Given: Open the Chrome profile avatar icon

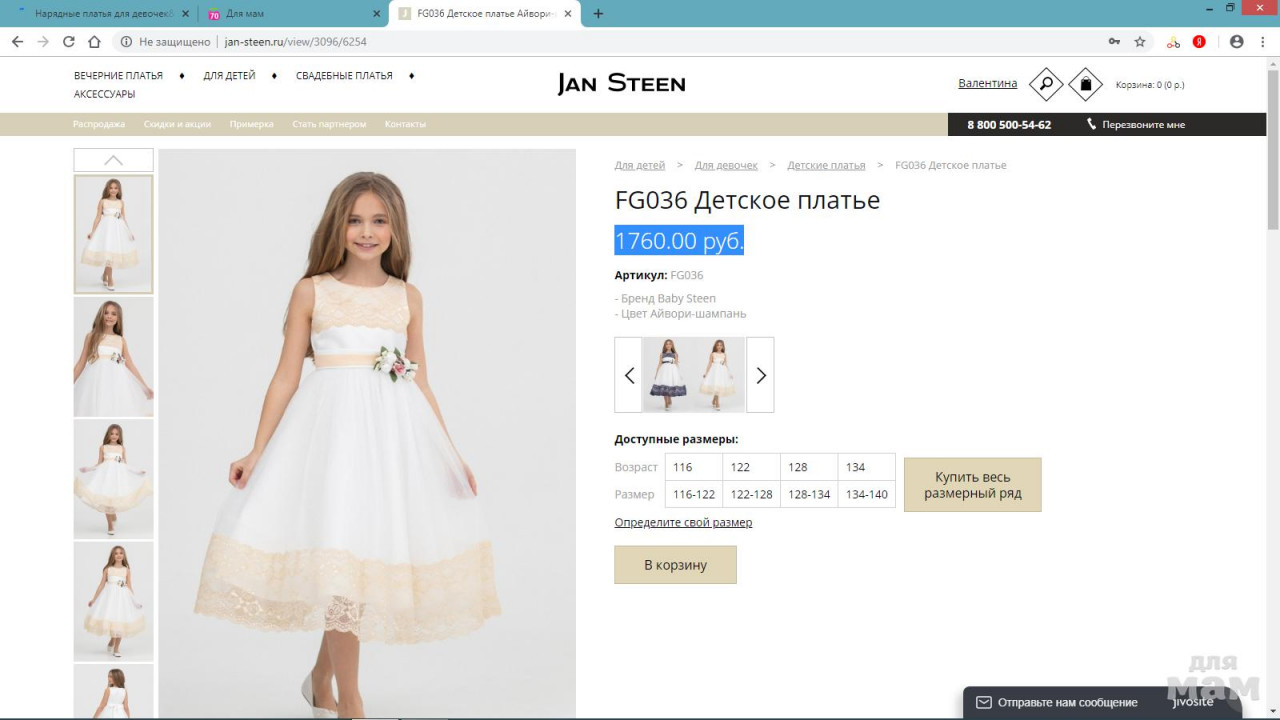Looking at the screenshot, I should coord(1237,42).
